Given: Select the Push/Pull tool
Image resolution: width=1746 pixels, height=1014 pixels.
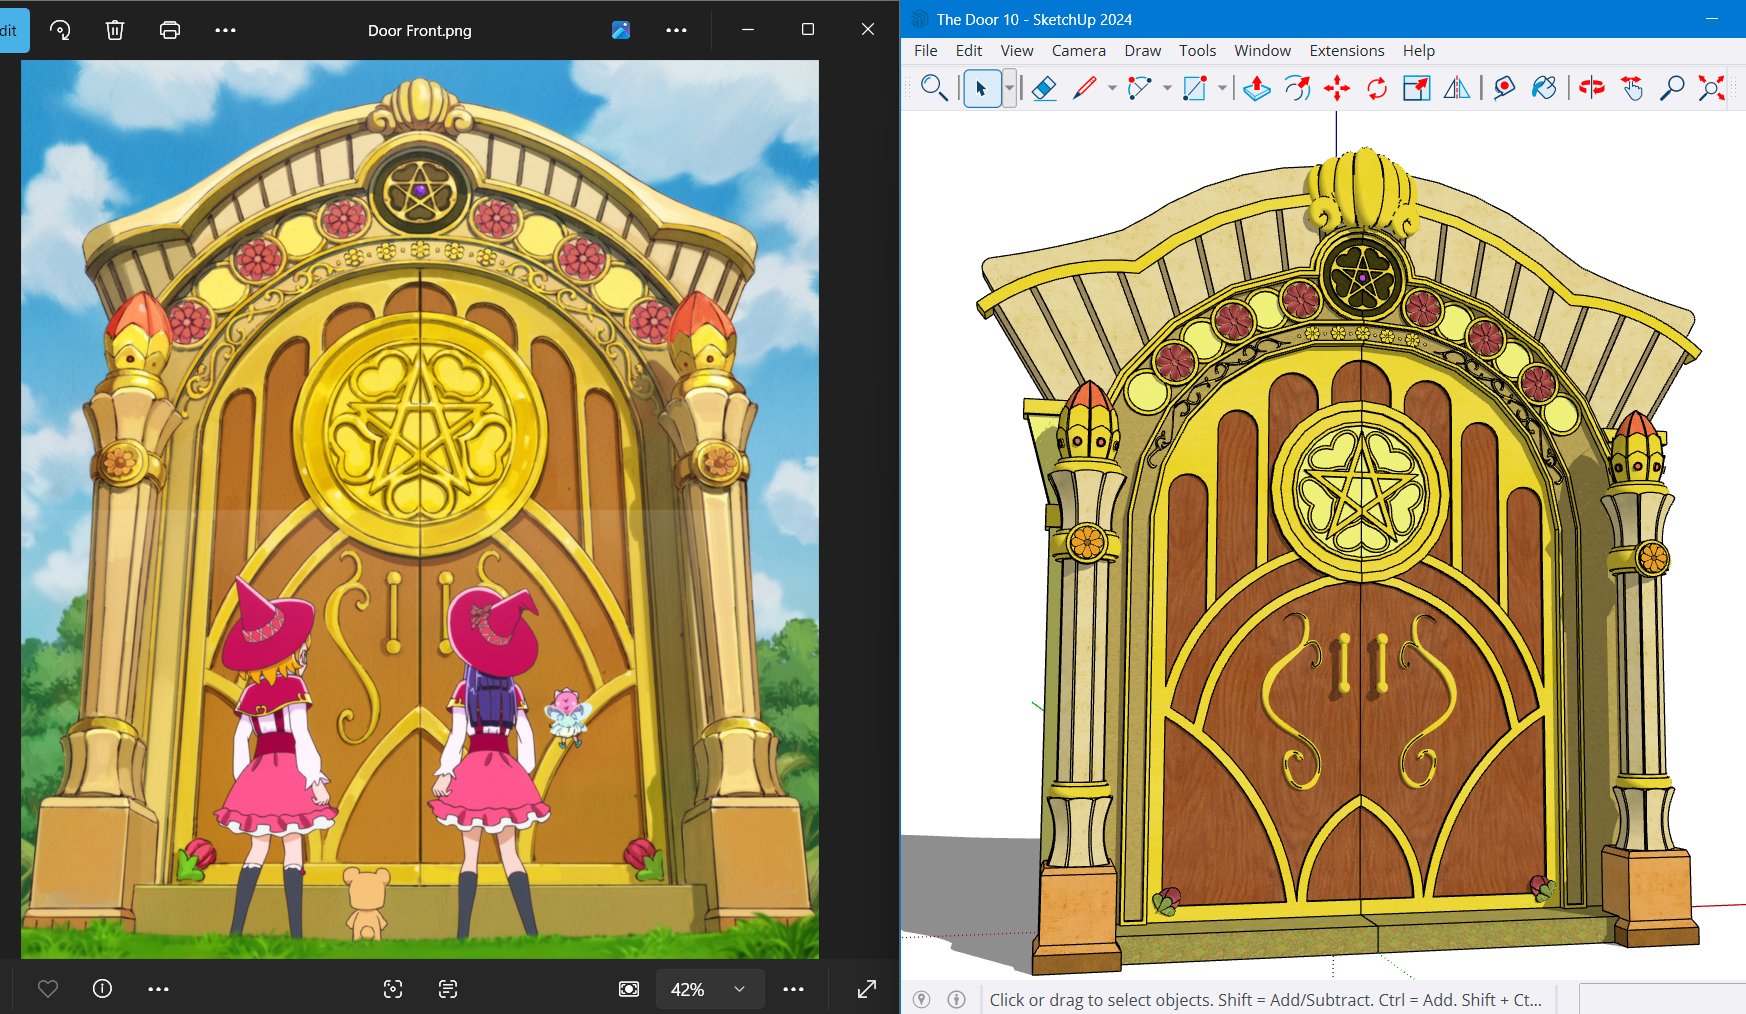Looking at the screenshot, I should [1257, 88].
